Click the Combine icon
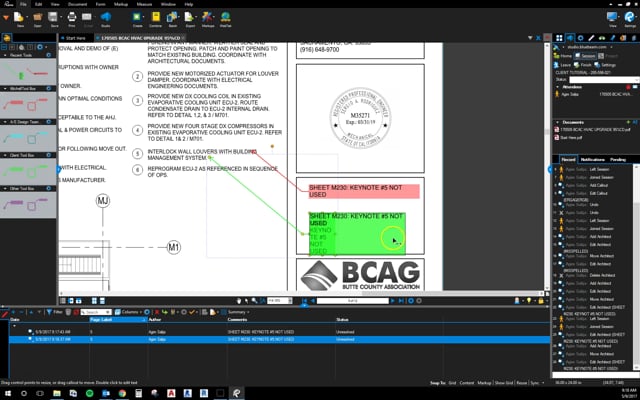Viewport: 640px width, 400px height. (x=156, y=17)
